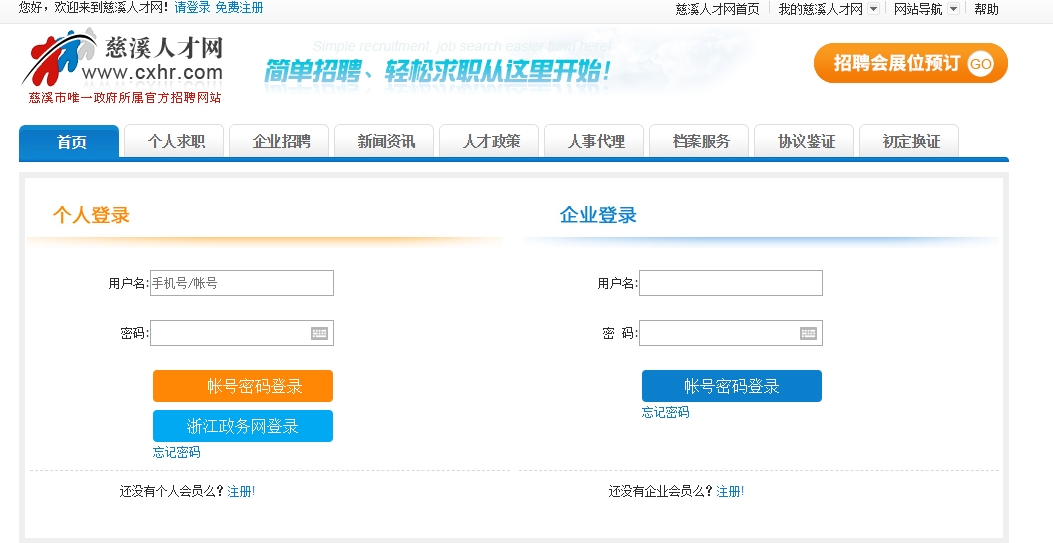Click the blue enterprise 帐号密码登录 button
The width and height of the screenshot is (1053, 543).
(732, 386)
